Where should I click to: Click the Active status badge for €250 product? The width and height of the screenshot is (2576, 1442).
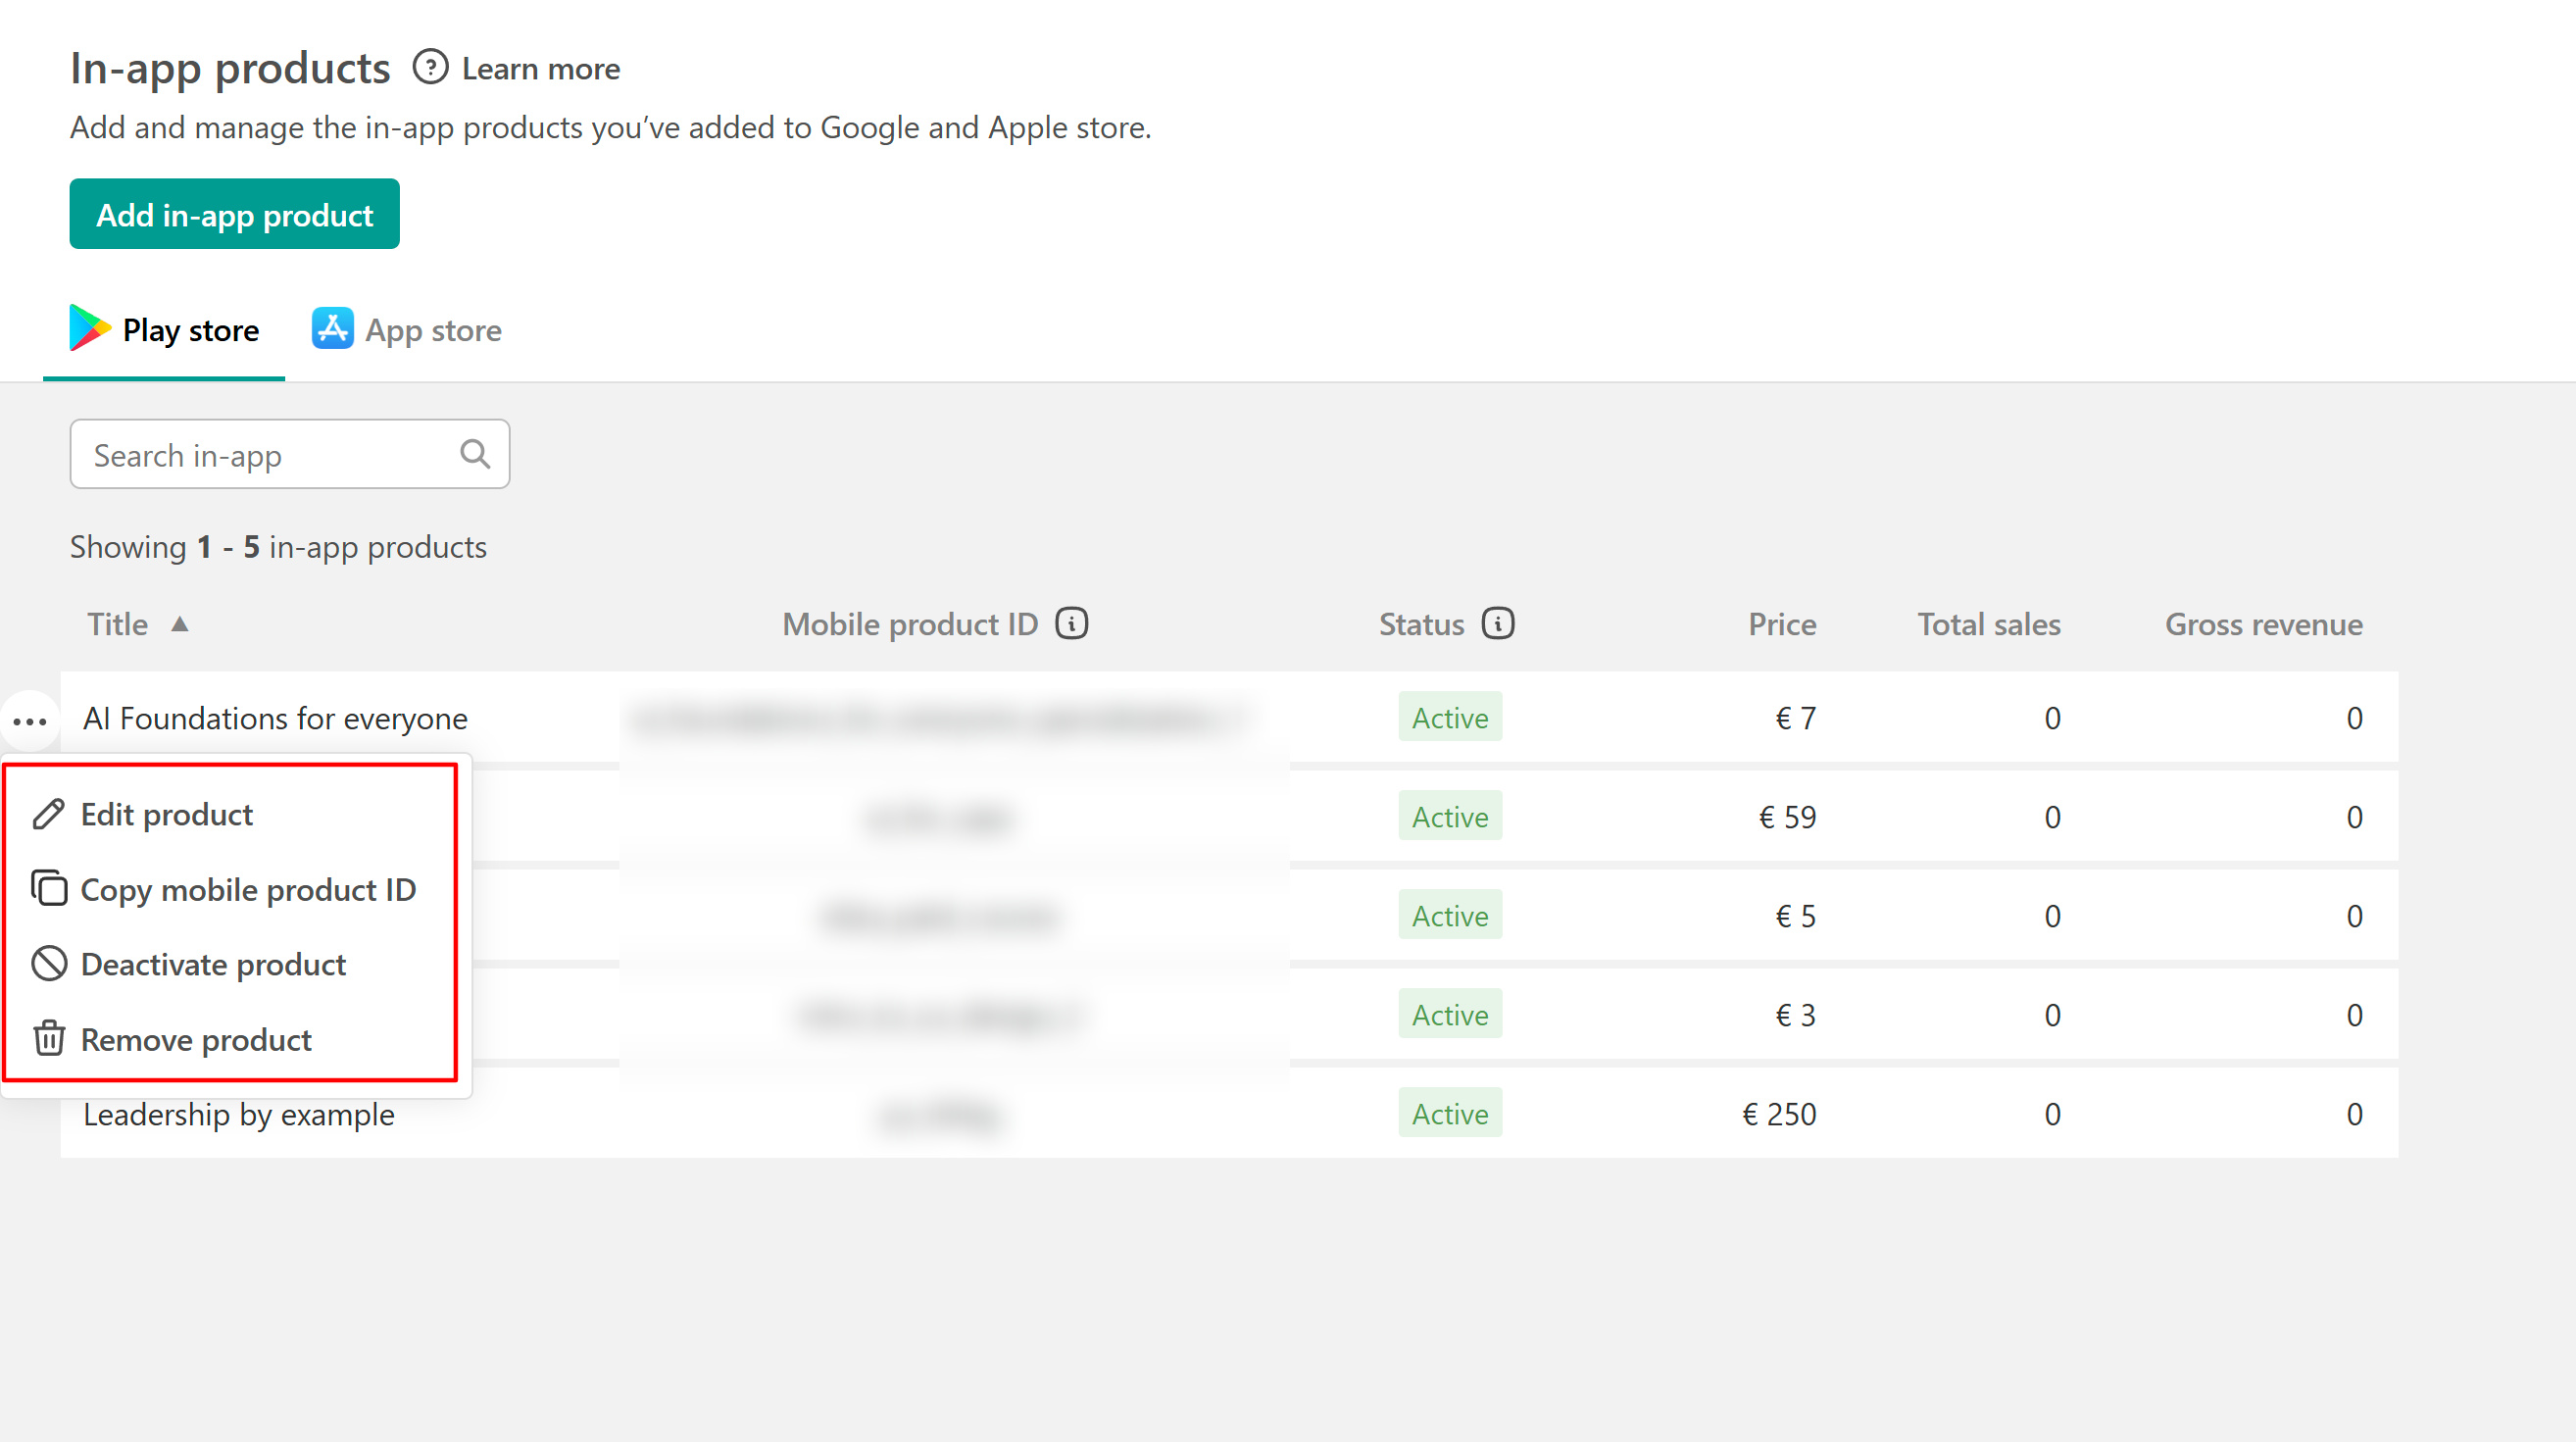click(x=1449, y=1113)
